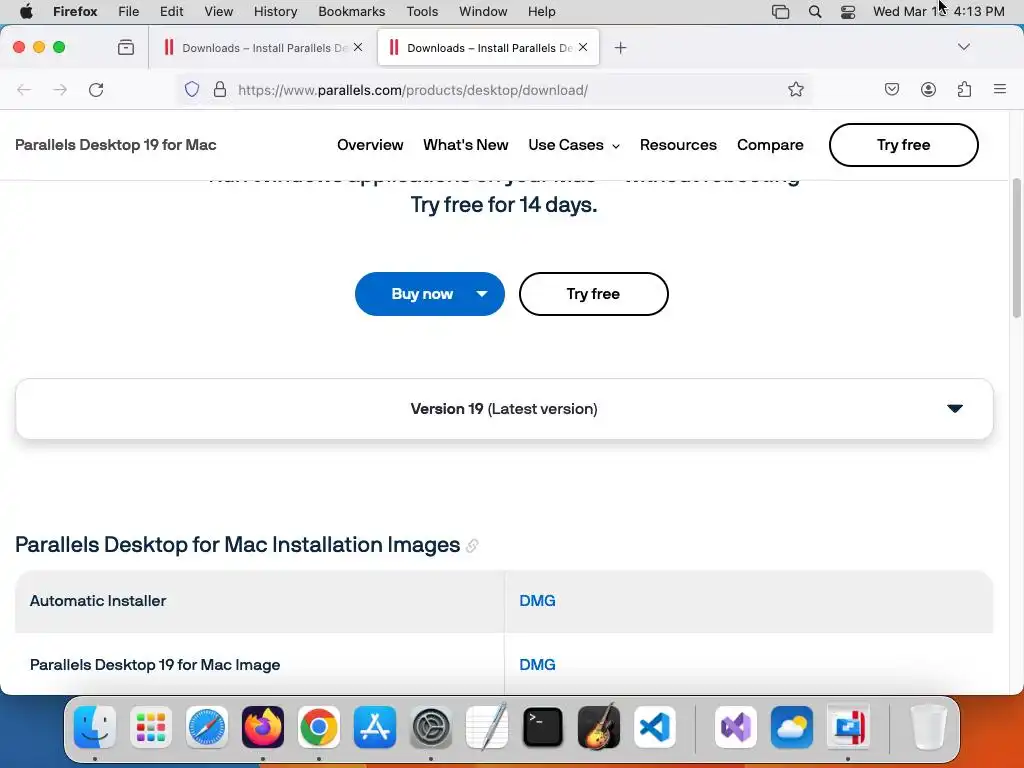This screenshot has height=768, width=1024.
Task: Close the second Downloads tab
Action: 583,47
